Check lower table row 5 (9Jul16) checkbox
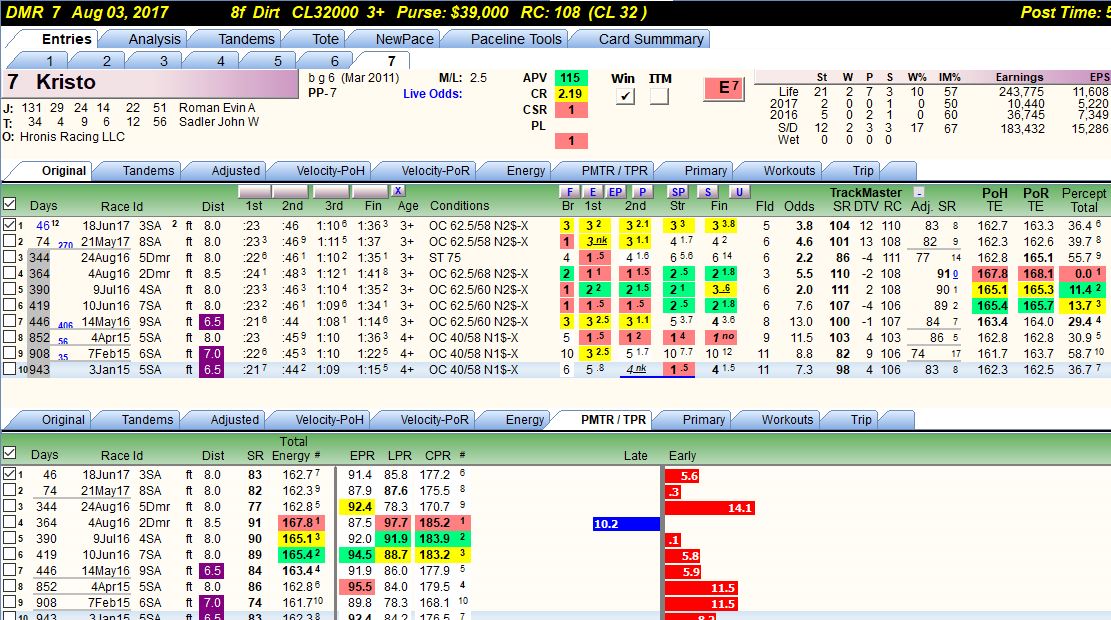This screenshot has height=620, width=1111. coord(9,537)
